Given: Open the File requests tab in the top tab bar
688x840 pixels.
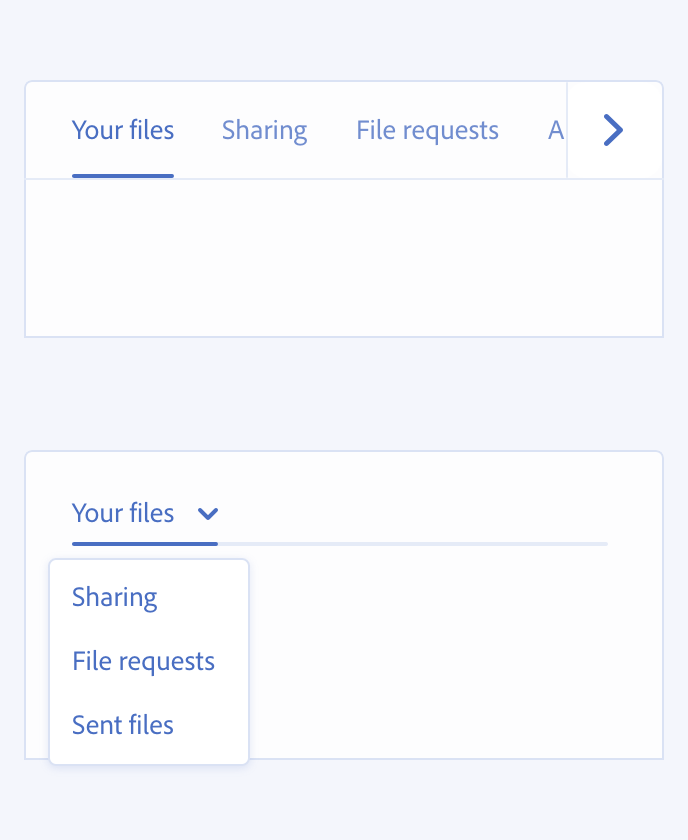Looking at the screenshot, I should (x=427, y=130).
